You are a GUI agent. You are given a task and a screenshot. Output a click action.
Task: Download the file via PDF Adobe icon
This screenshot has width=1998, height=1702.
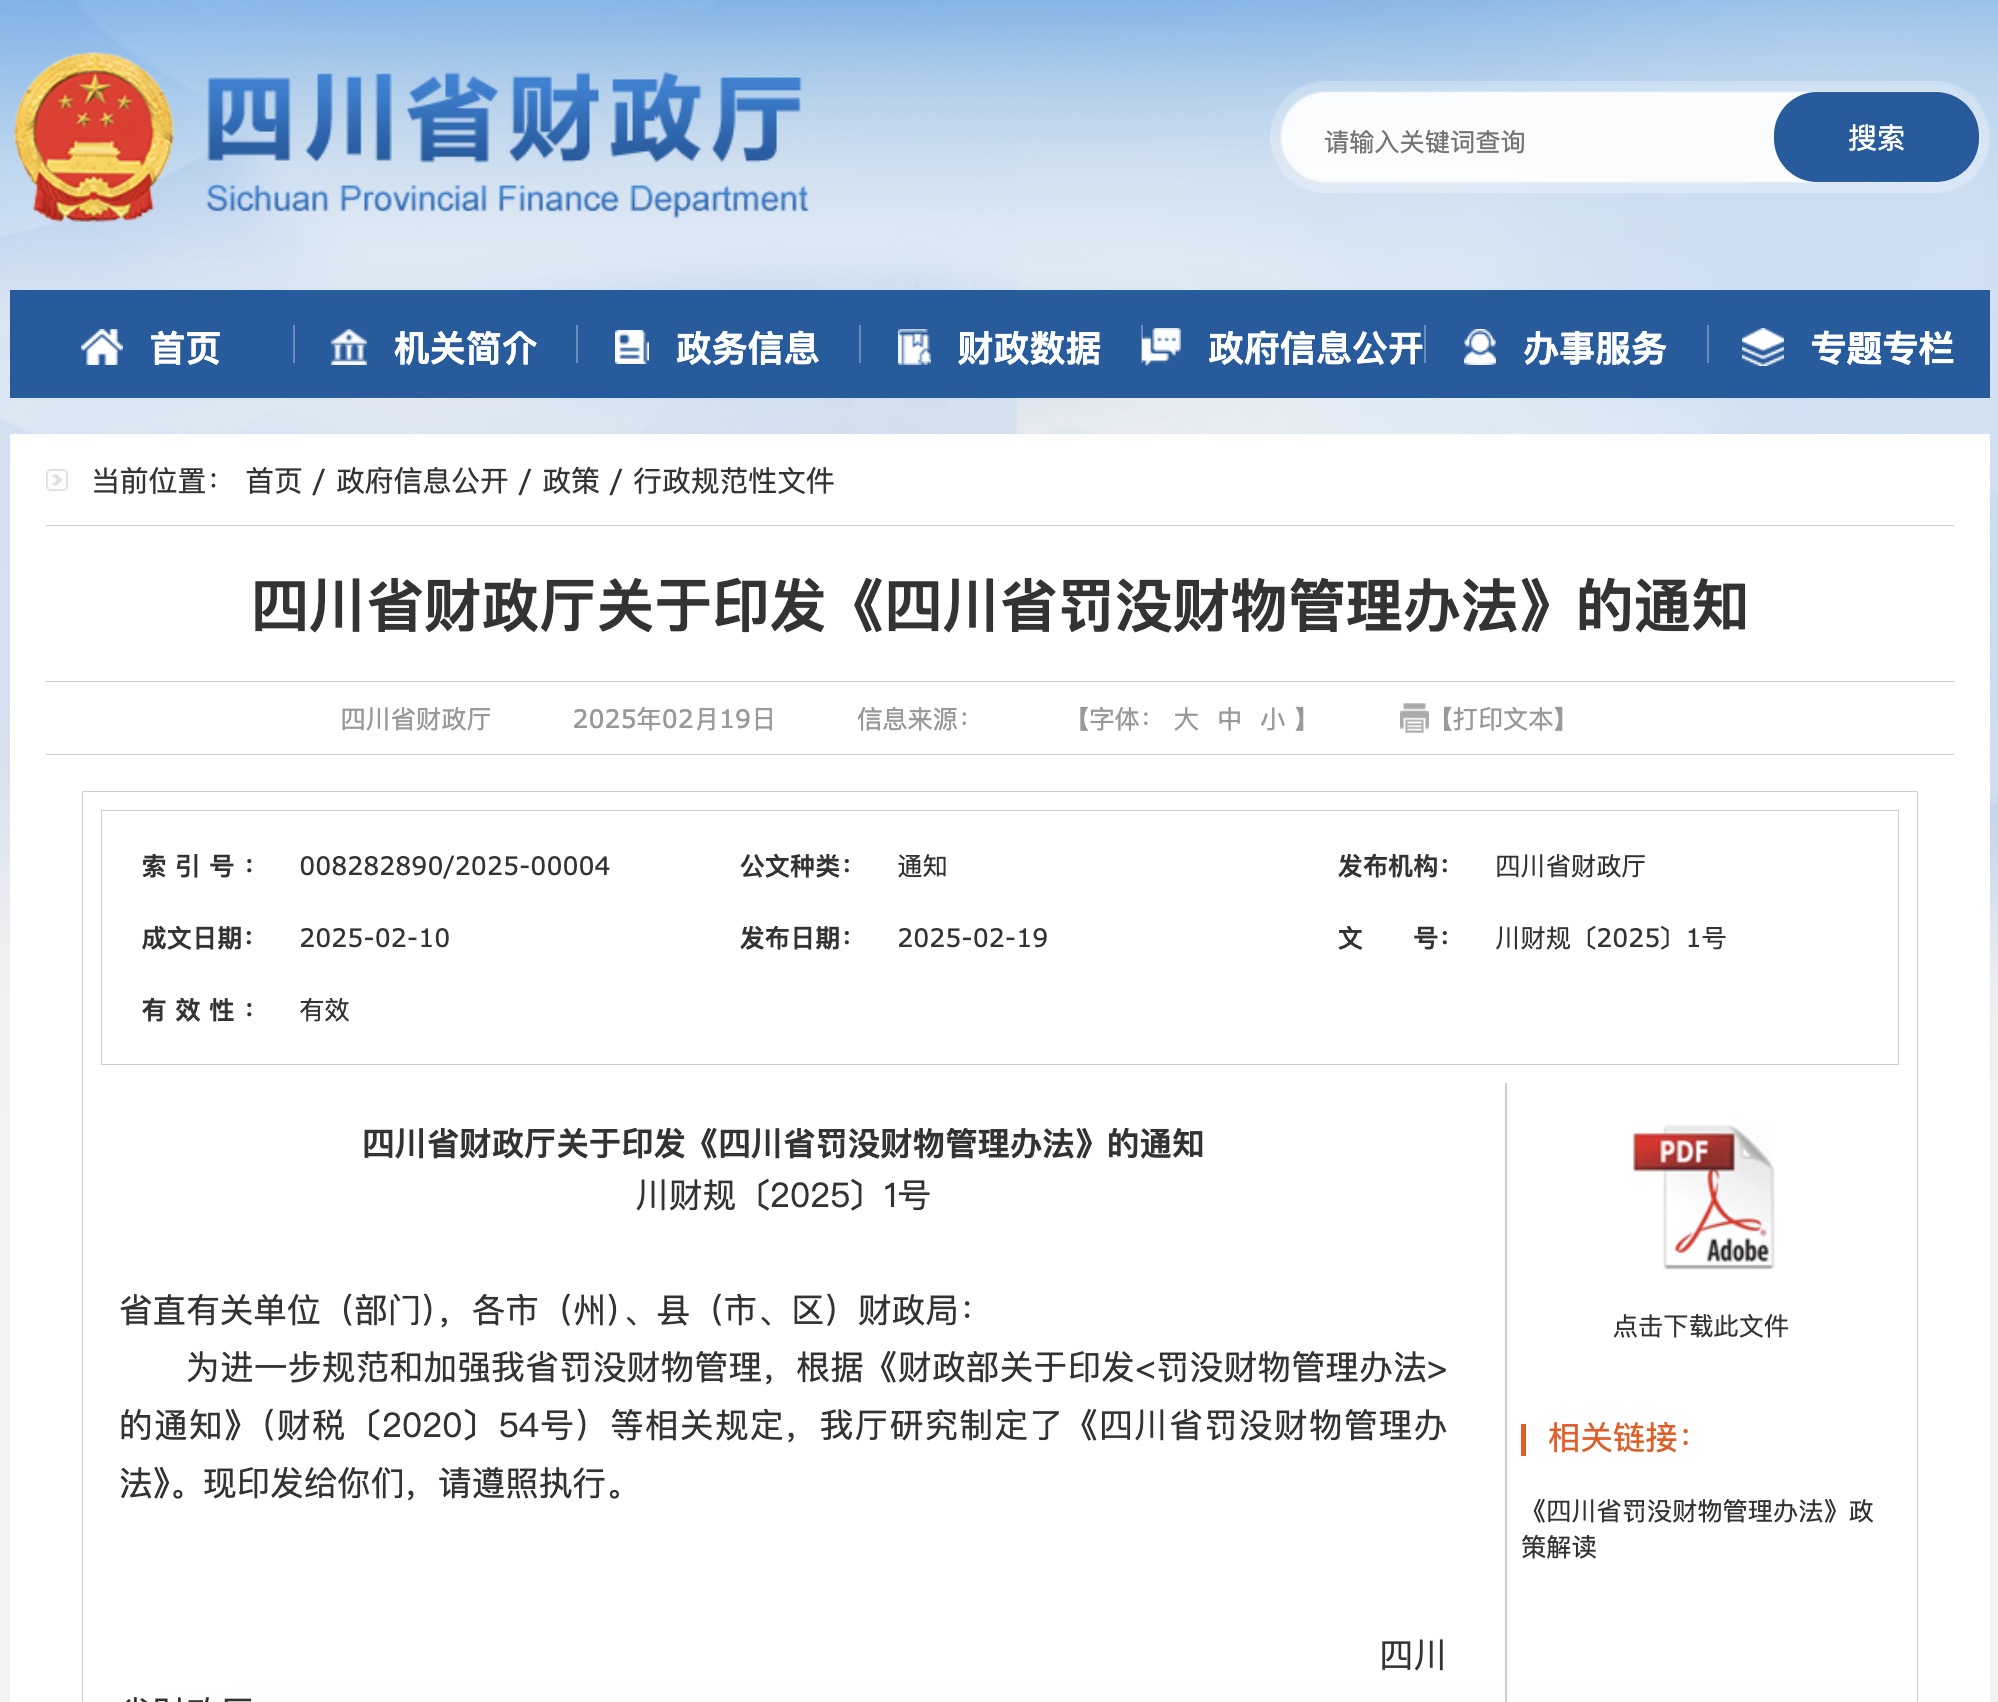tap(1701, 1198)
